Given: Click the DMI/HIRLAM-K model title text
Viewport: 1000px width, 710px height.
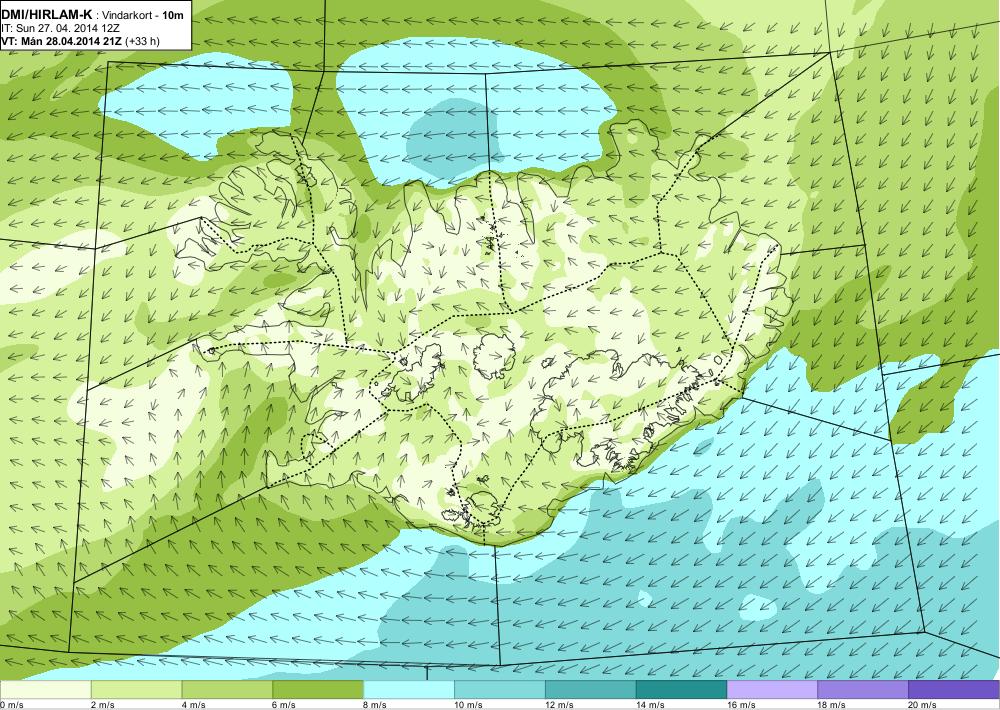Looking at the screenshot, I should tap(46, 15).
